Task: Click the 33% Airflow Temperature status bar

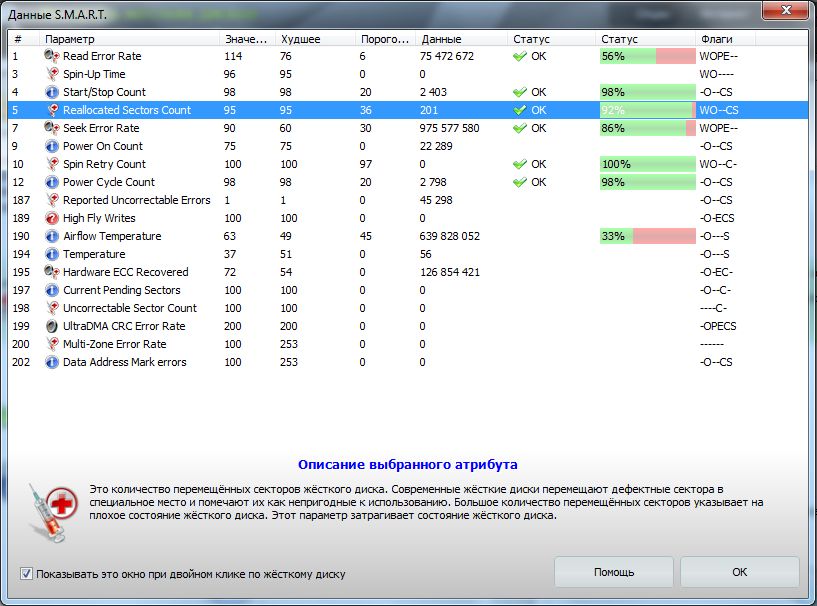Action: point(648,236)
